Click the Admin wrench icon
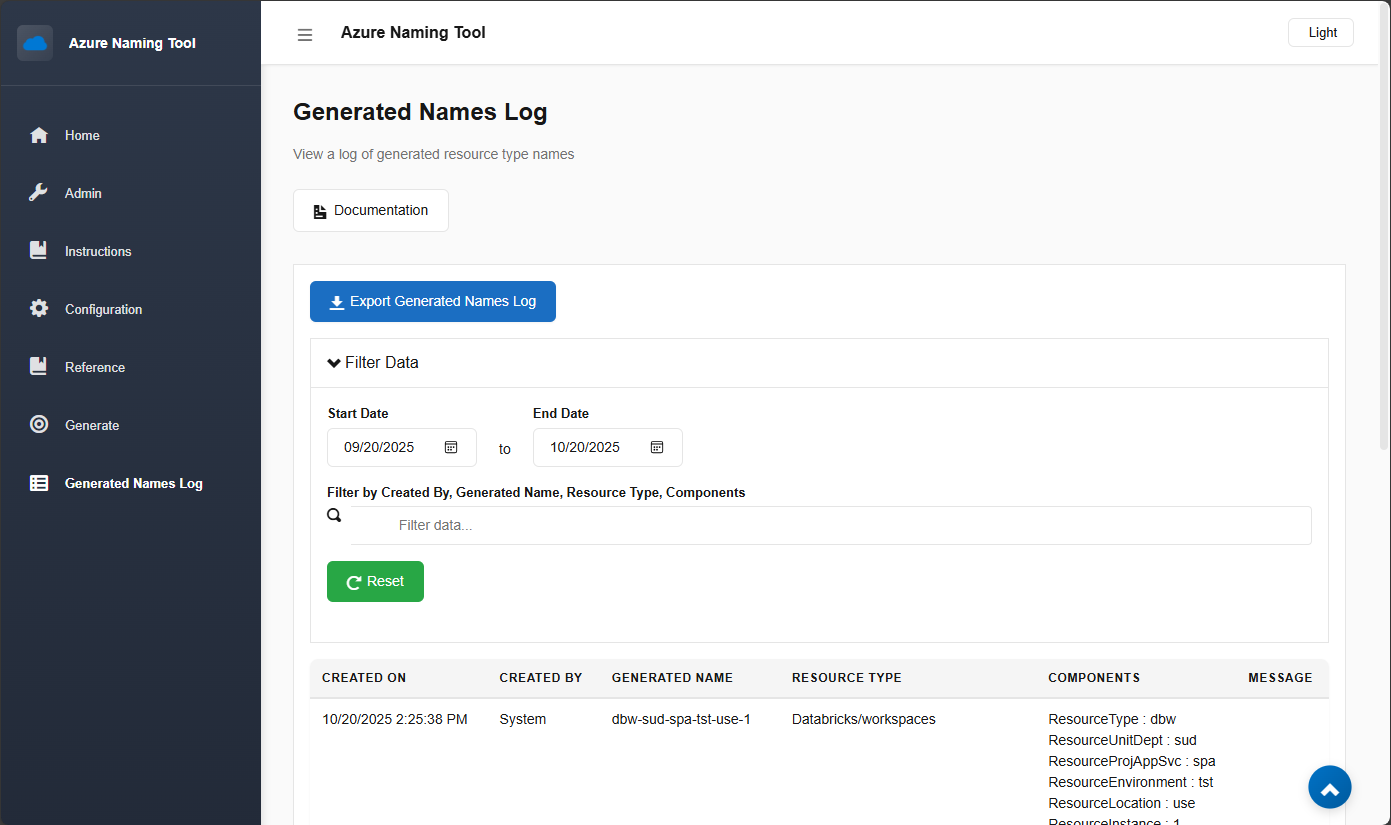 [x=39, y=193]
